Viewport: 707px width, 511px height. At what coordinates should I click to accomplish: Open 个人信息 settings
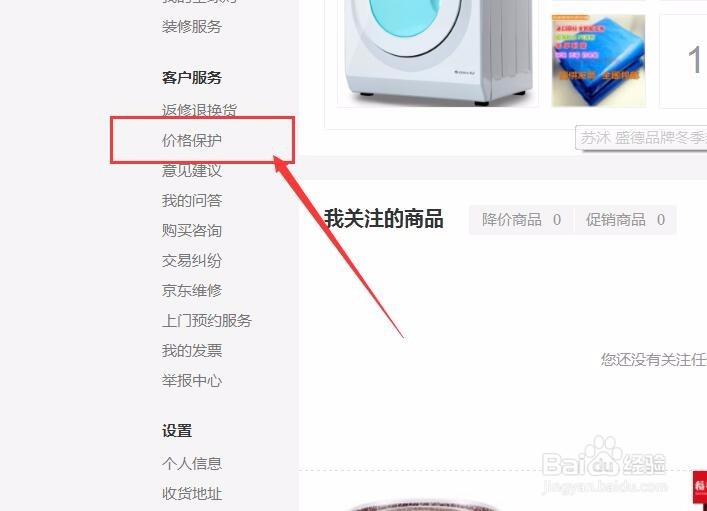tap(192, 463)
